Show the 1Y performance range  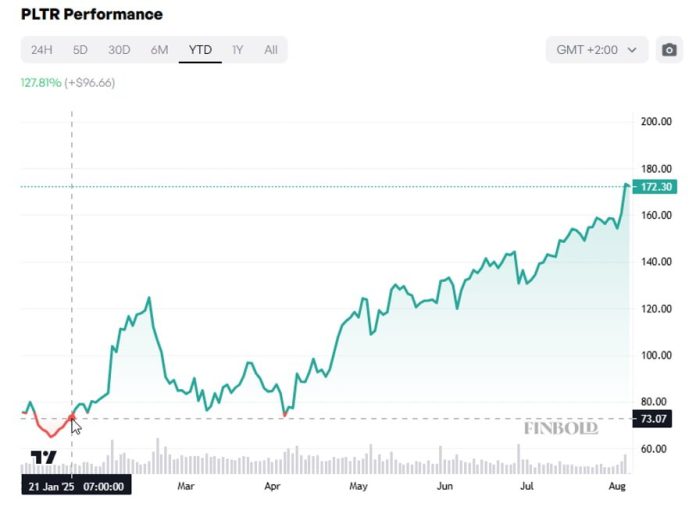pos(237,49)
